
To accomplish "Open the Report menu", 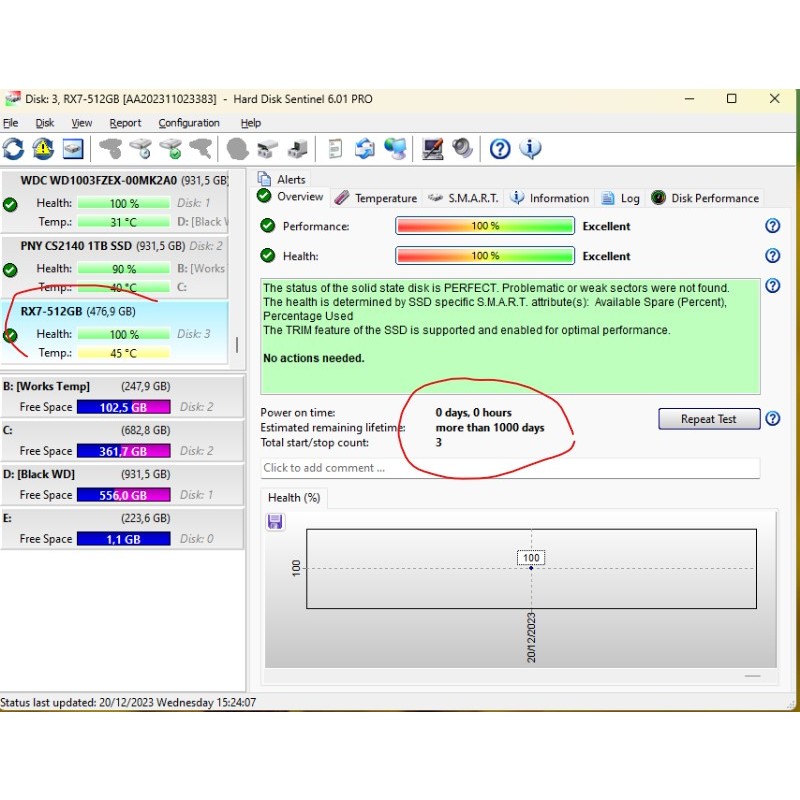I will tap(125, 123).
